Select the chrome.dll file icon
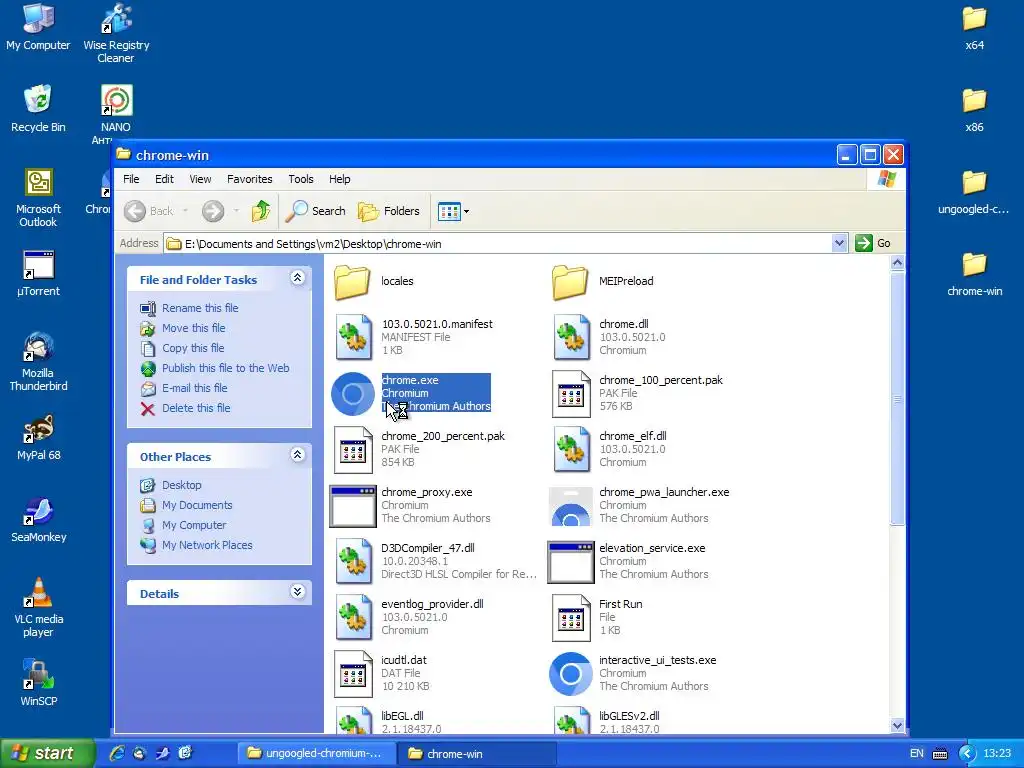Image resolution: width=1024 pixels, height=768 pixels. pos(571,337)
